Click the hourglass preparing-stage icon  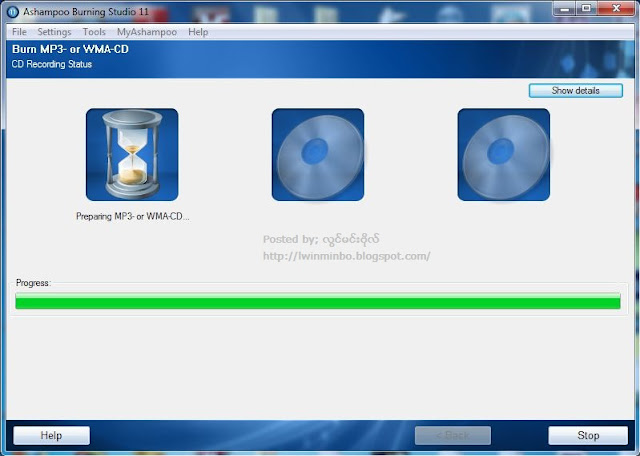(132, 154)
